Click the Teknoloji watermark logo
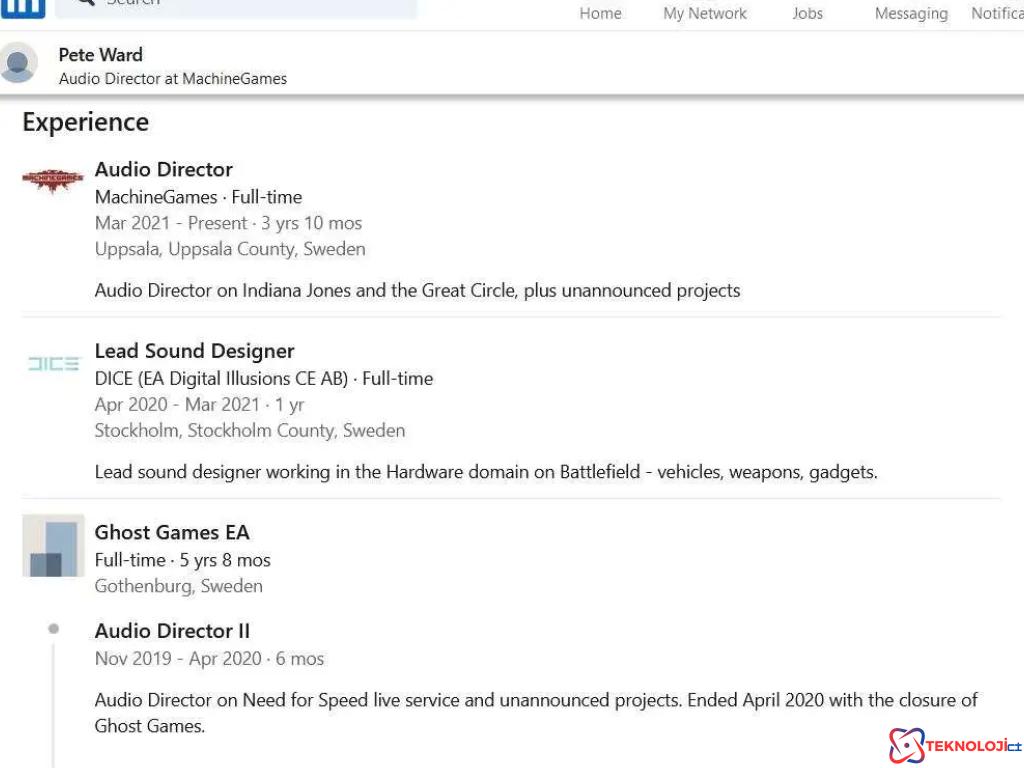 (953, 745)
